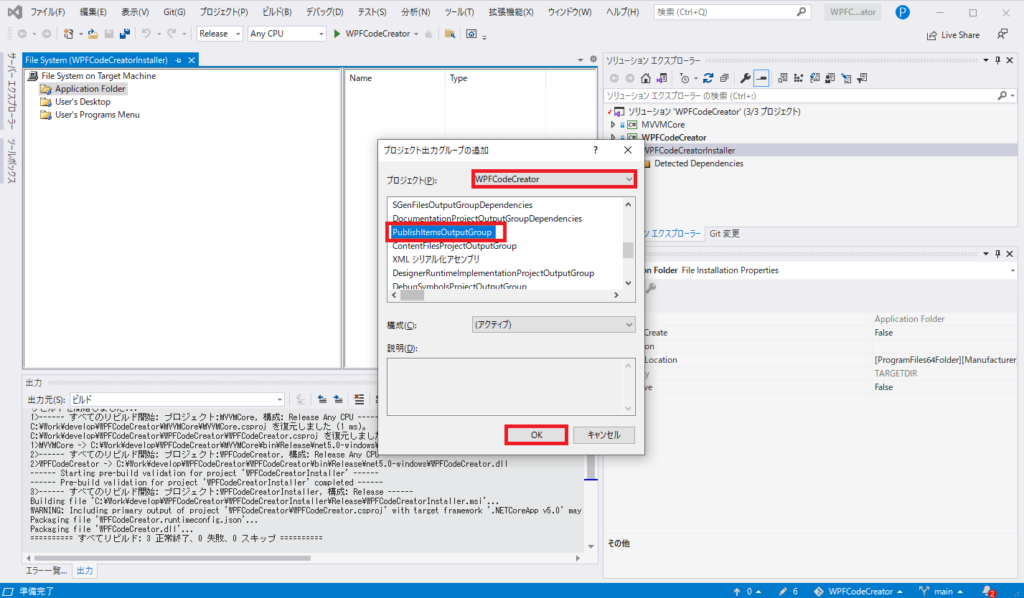
Task: Open the デバッグ(D) menu
Action: (x=325, y=12)
